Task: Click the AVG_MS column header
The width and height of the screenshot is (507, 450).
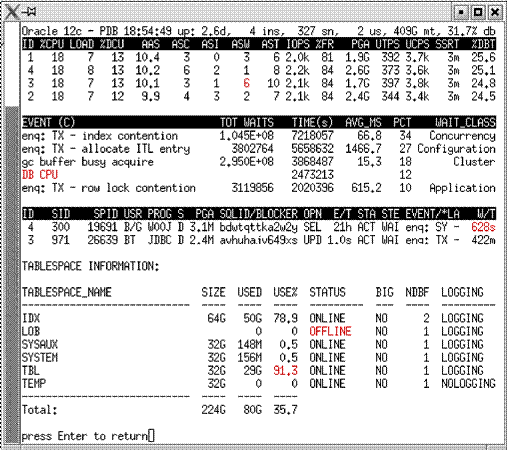Action: click(x=363, y=123)
